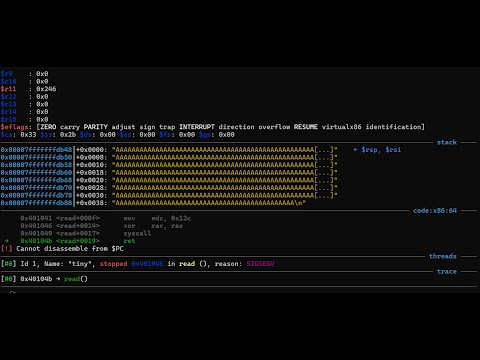Click the '$rsp, $rsi' pointer annotation
Screen dimensions: 480x360
point(381,150)
